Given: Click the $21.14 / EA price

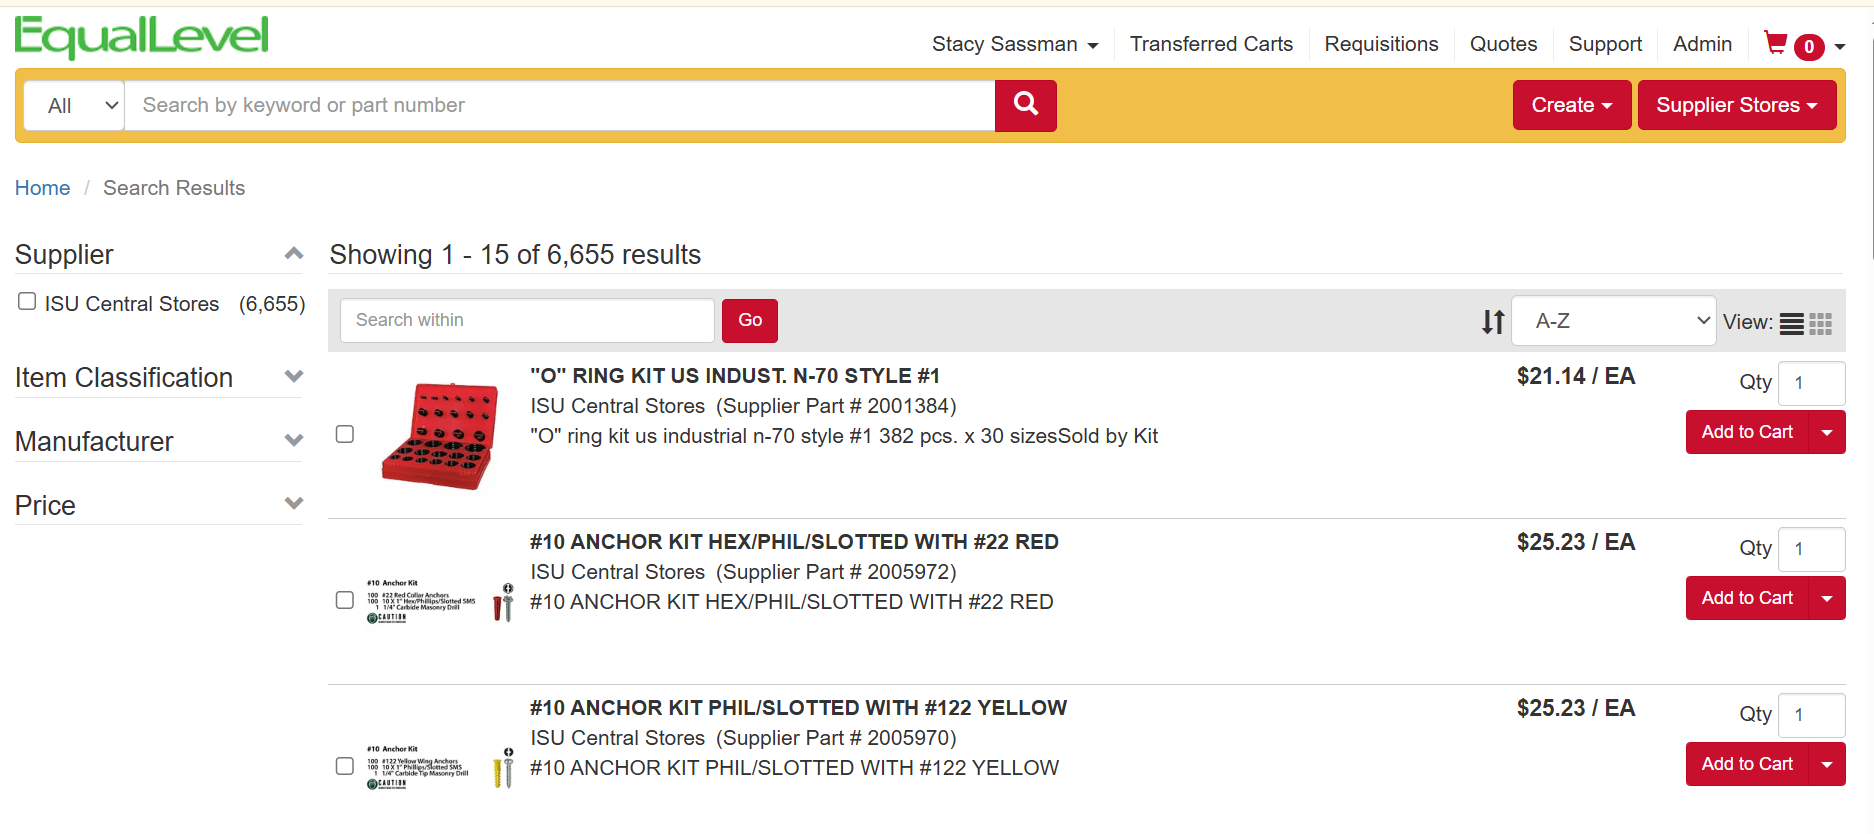Looking at the screenshot, I should tap(1576, 376).
